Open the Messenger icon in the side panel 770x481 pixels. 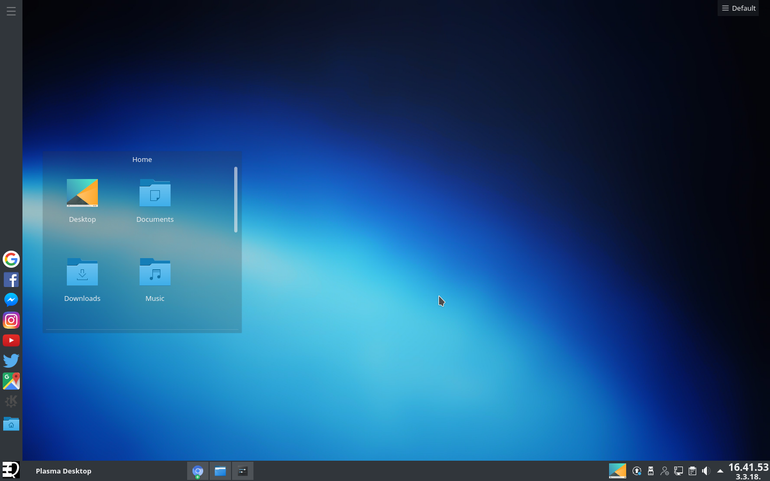[11, 300]
